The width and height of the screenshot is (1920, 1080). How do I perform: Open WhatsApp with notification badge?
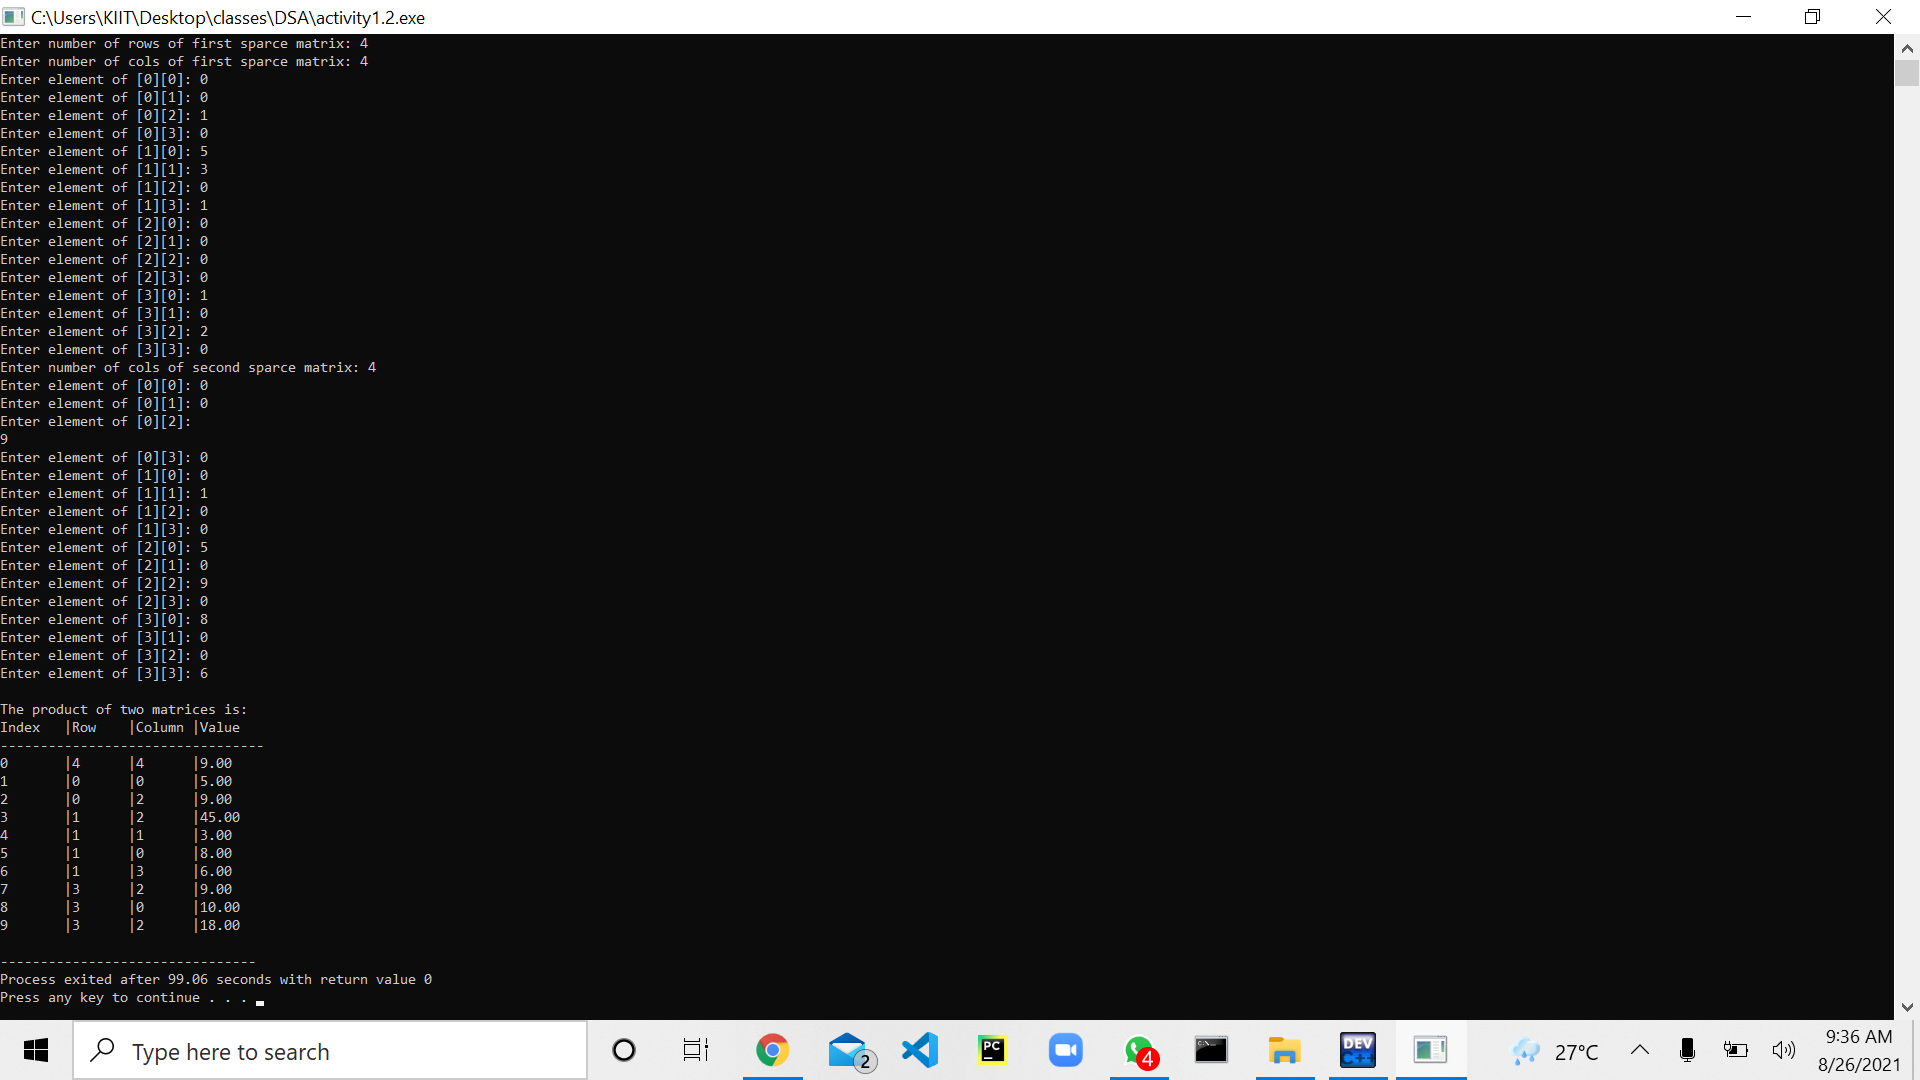(x=1140, y=1050)
